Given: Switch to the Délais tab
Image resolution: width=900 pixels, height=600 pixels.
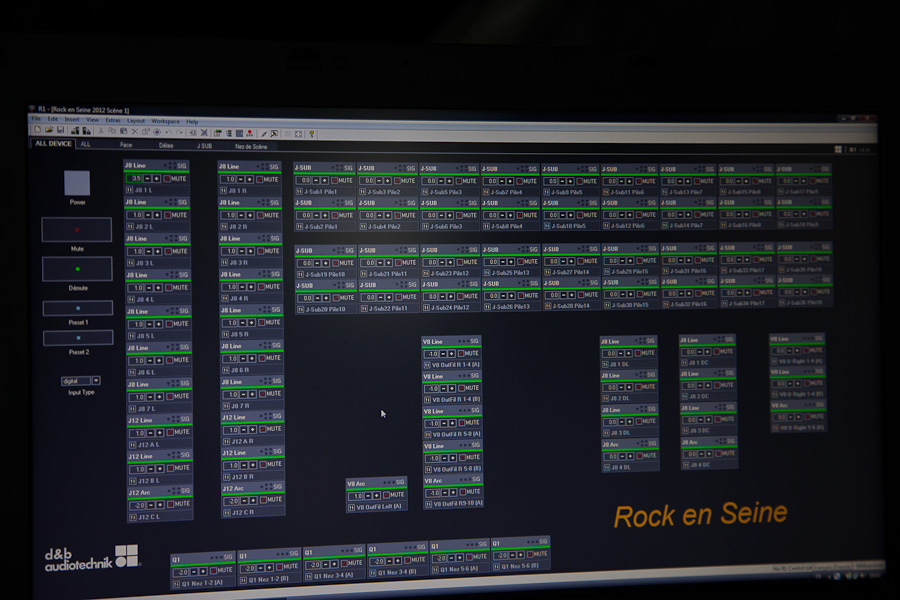Looking at the screenshot, I should tap(166, 145).
